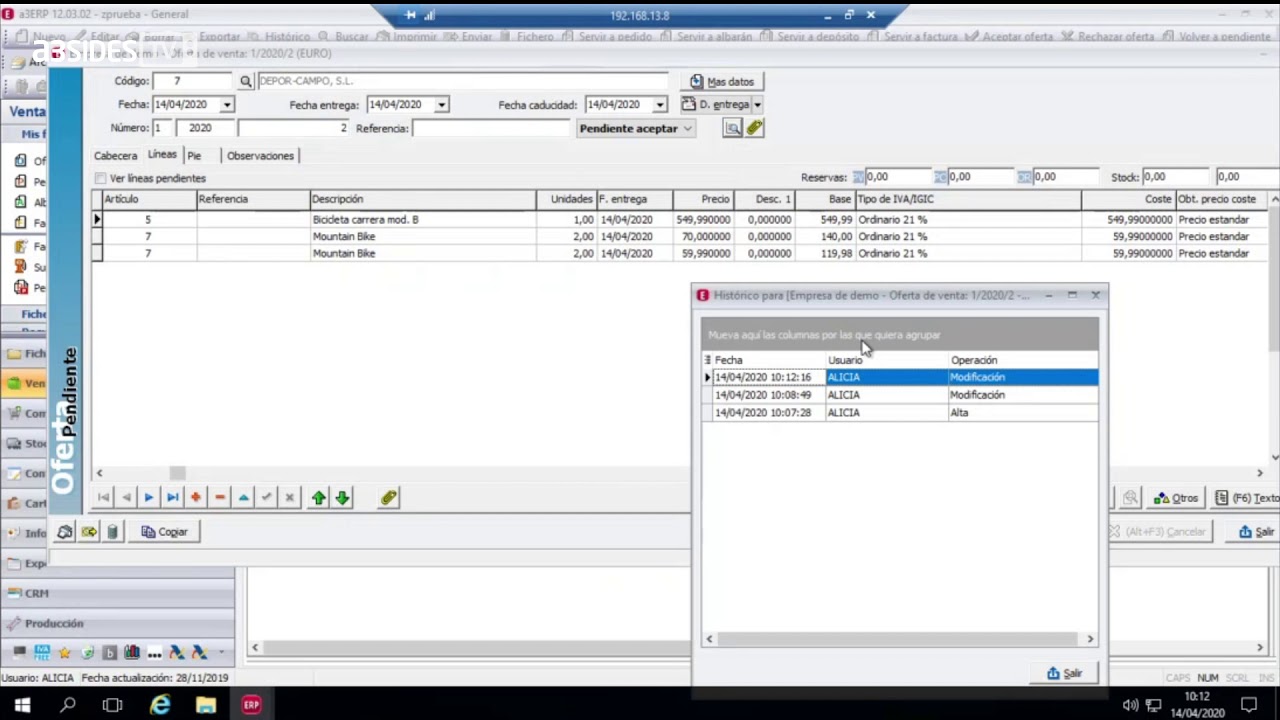1280x720 pixels.
Task: Click price cell 70,000000
Action: pyautogui.click(x=704, y=237)
